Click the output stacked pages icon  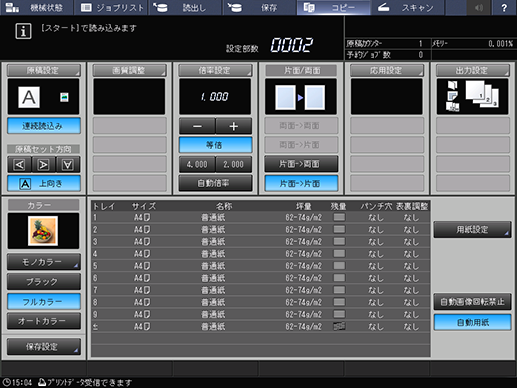tap(482, 94)
